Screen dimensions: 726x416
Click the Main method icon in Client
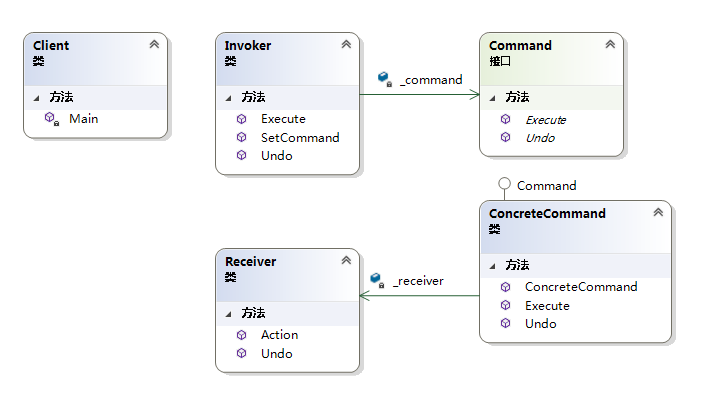(x=51, y=118)
